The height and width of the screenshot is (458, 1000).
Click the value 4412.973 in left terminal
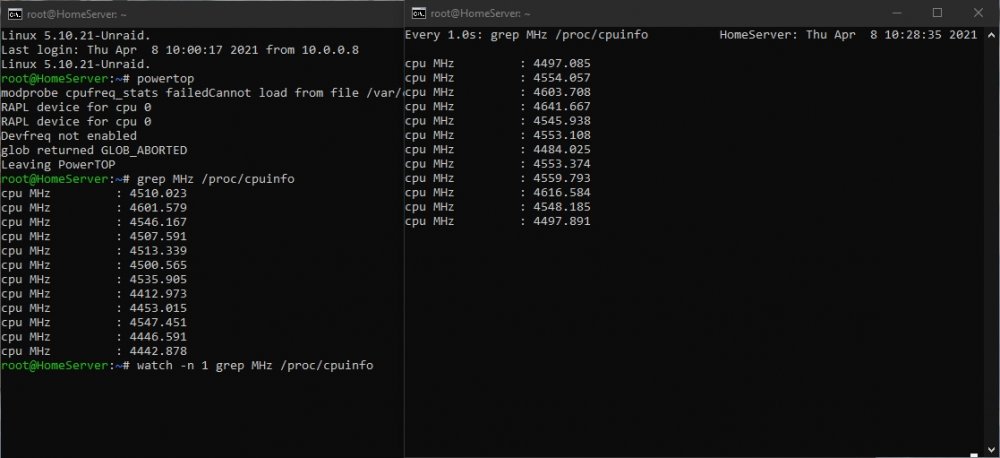coord(158,294)
